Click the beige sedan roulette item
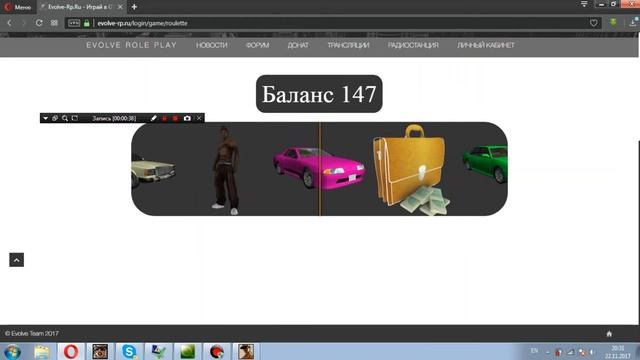Screen dimensions: 640x360 (x=153, y=171)
